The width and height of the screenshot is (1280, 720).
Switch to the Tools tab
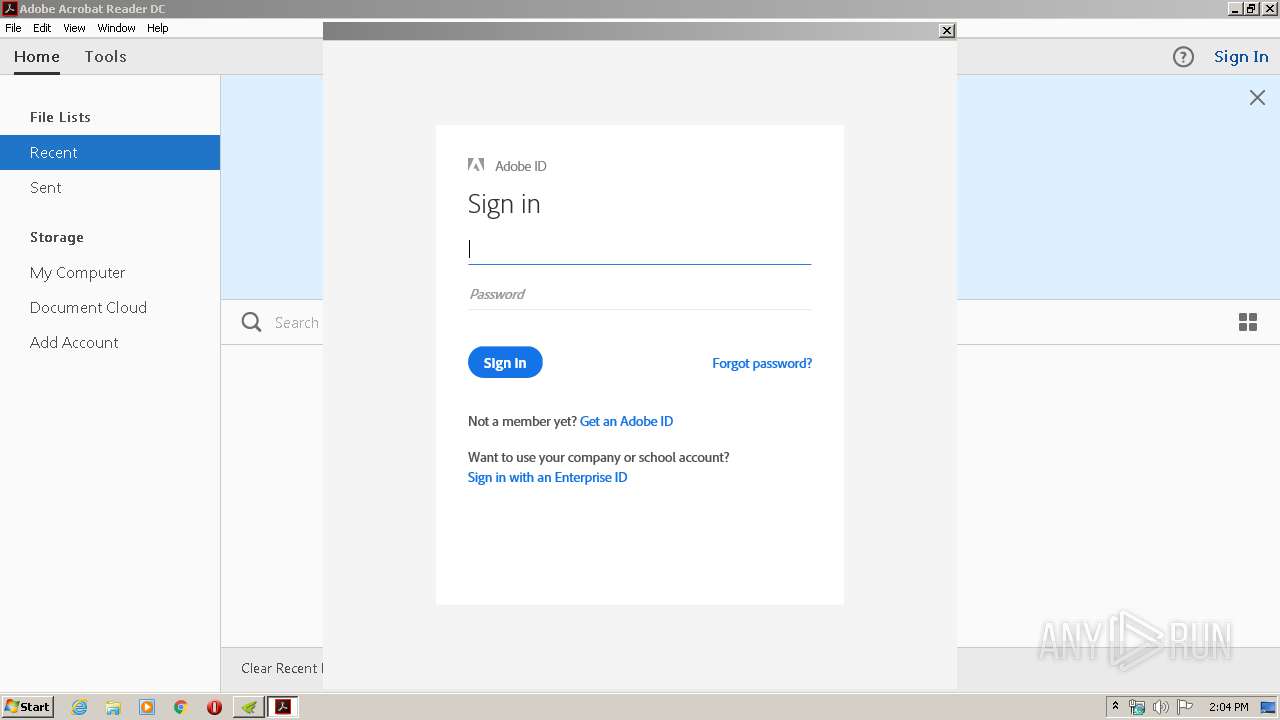[105, 57]
